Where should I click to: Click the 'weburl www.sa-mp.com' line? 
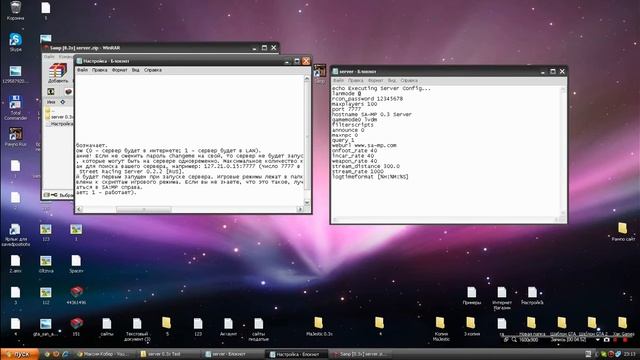364,145
